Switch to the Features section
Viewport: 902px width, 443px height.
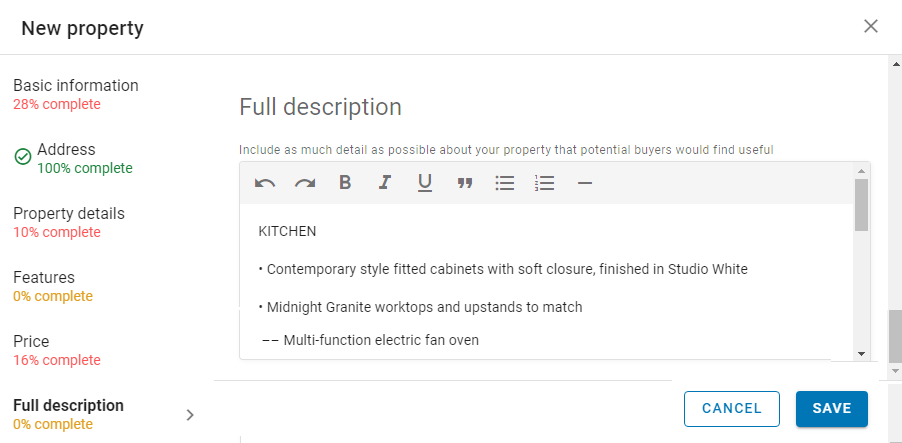[44, 278]
